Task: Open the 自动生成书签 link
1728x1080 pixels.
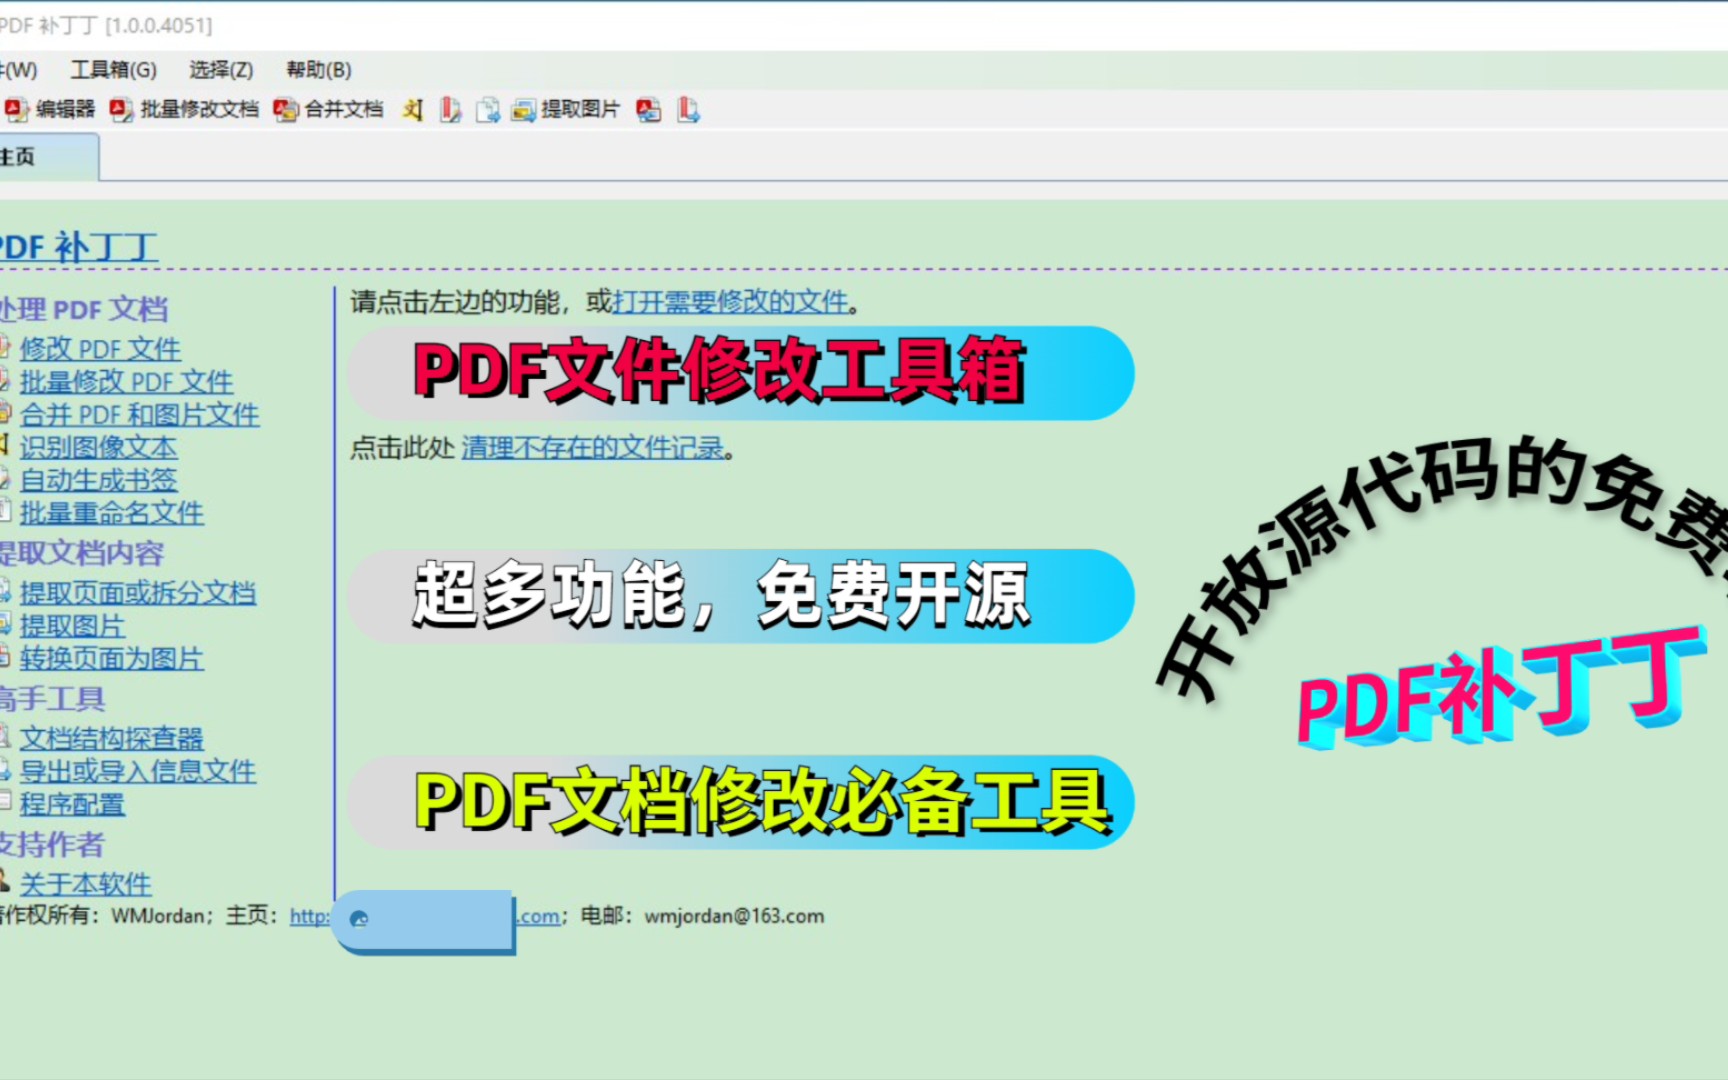Action: 98,480
